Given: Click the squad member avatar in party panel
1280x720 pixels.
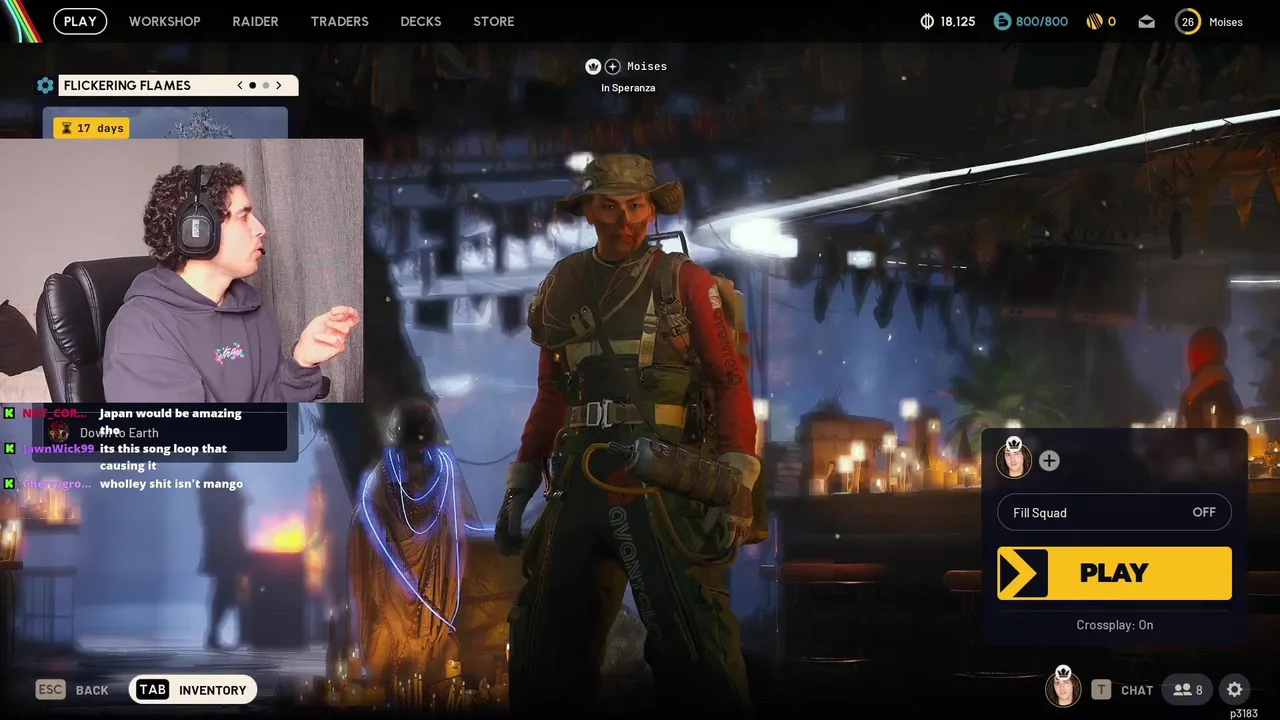Looking at the screenshot, I should 1013,460.
